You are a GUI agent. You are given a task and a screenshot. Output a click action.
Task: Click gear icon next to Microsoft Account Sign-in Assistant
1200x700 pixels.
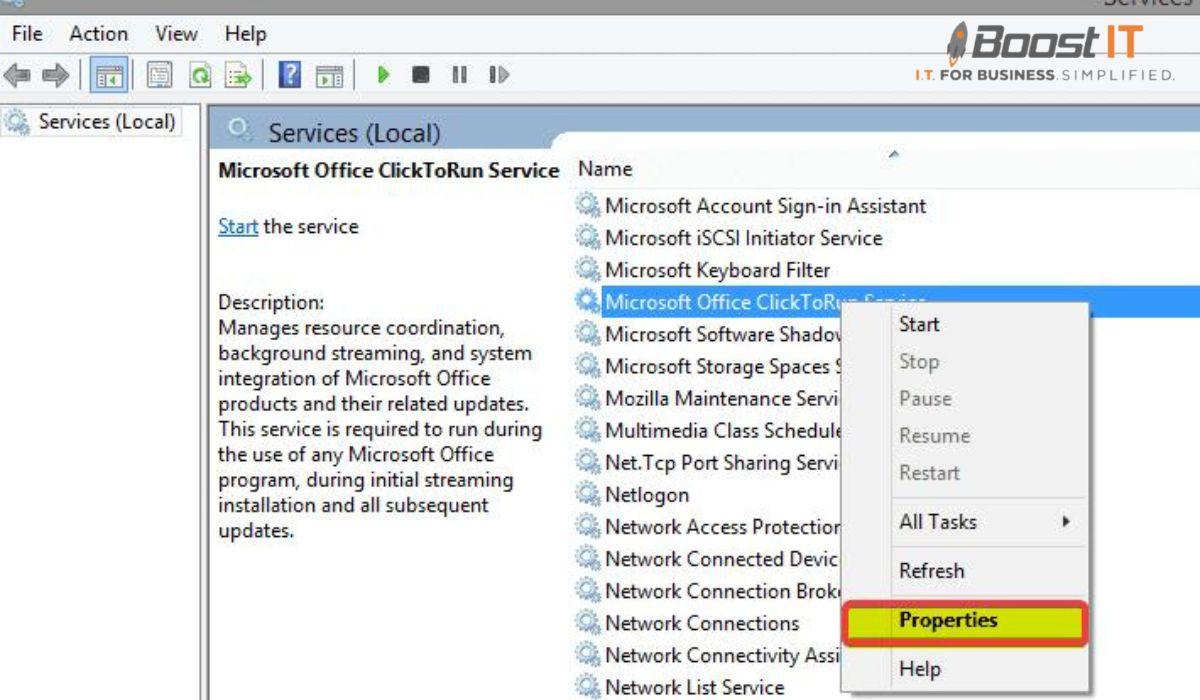pos(588,206)
